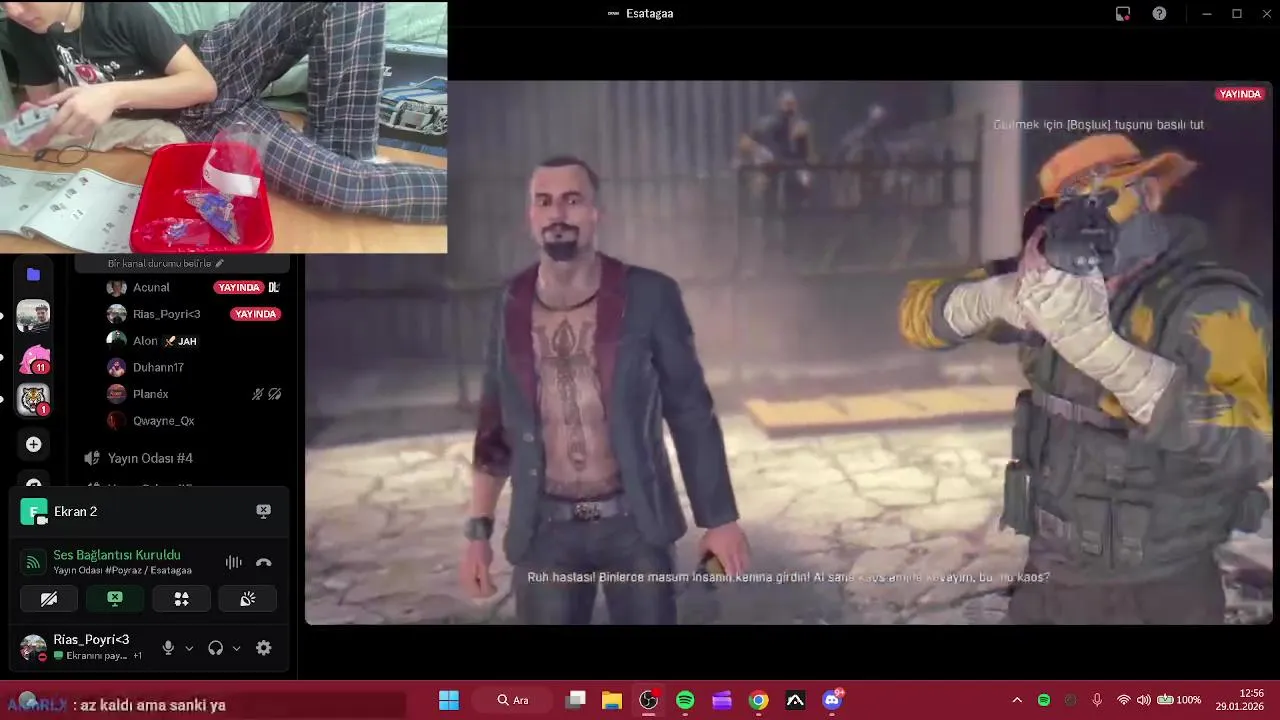
Task: Open the tiger avatar server
Action: tap(33, 400)
